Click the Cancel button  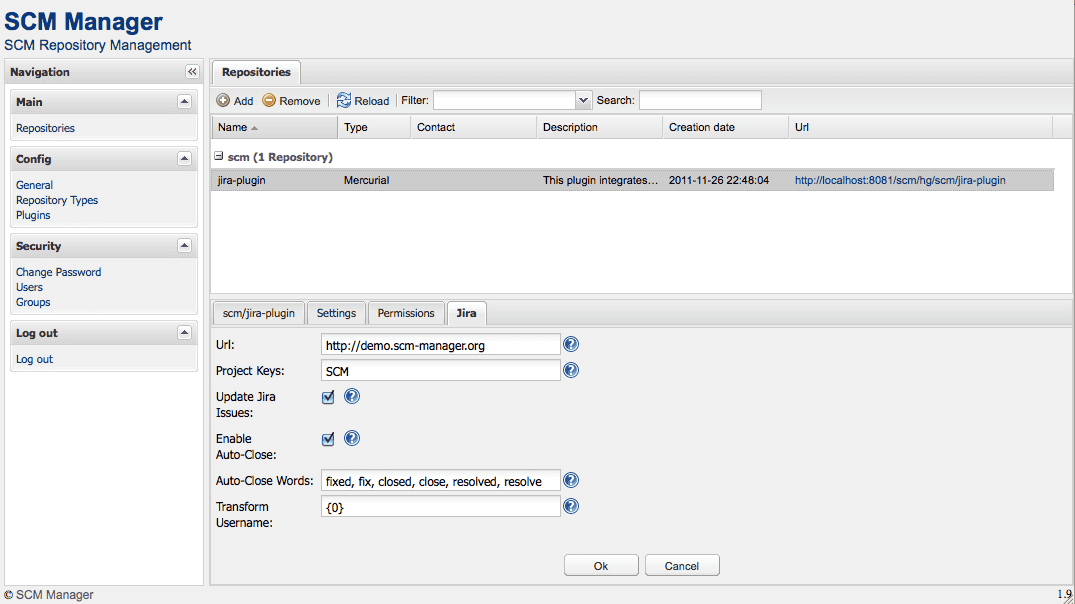coord(681,565)
